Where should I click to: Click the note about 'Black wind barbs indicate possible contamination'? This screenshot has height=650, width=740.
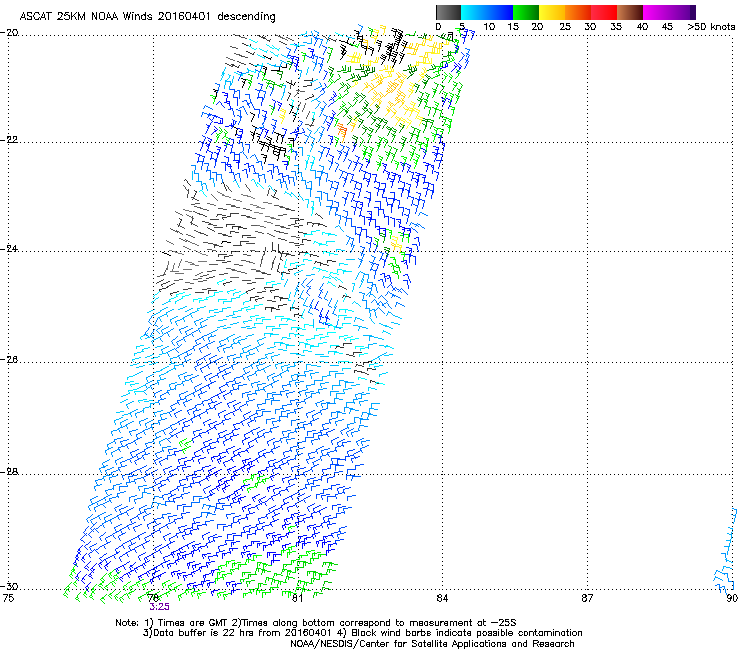click(x=462, y=633)
